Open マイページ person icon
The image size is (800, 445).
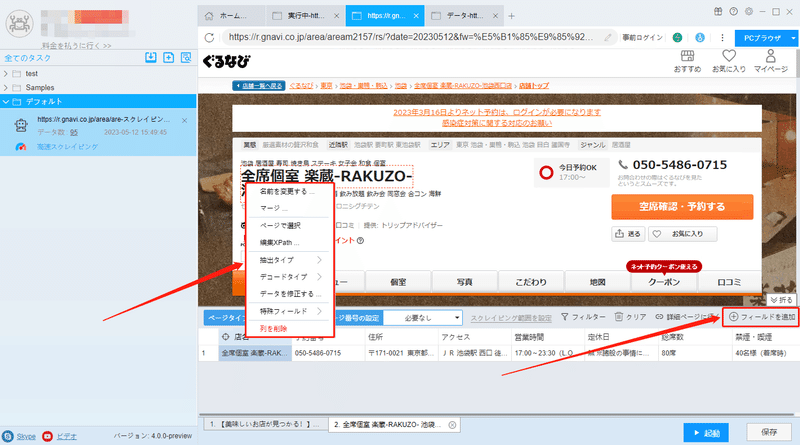pos(770,61)
